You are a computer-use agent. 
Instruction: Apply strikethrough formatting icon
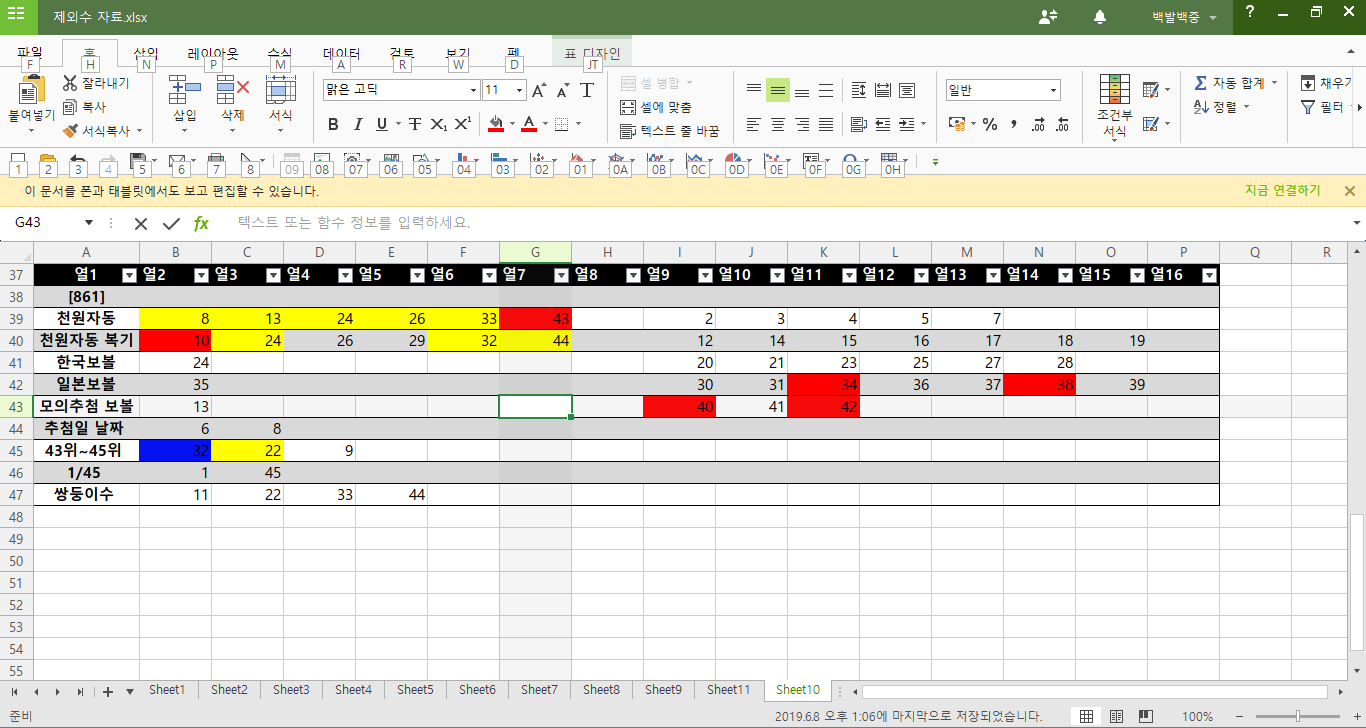[x=415, y=124]
